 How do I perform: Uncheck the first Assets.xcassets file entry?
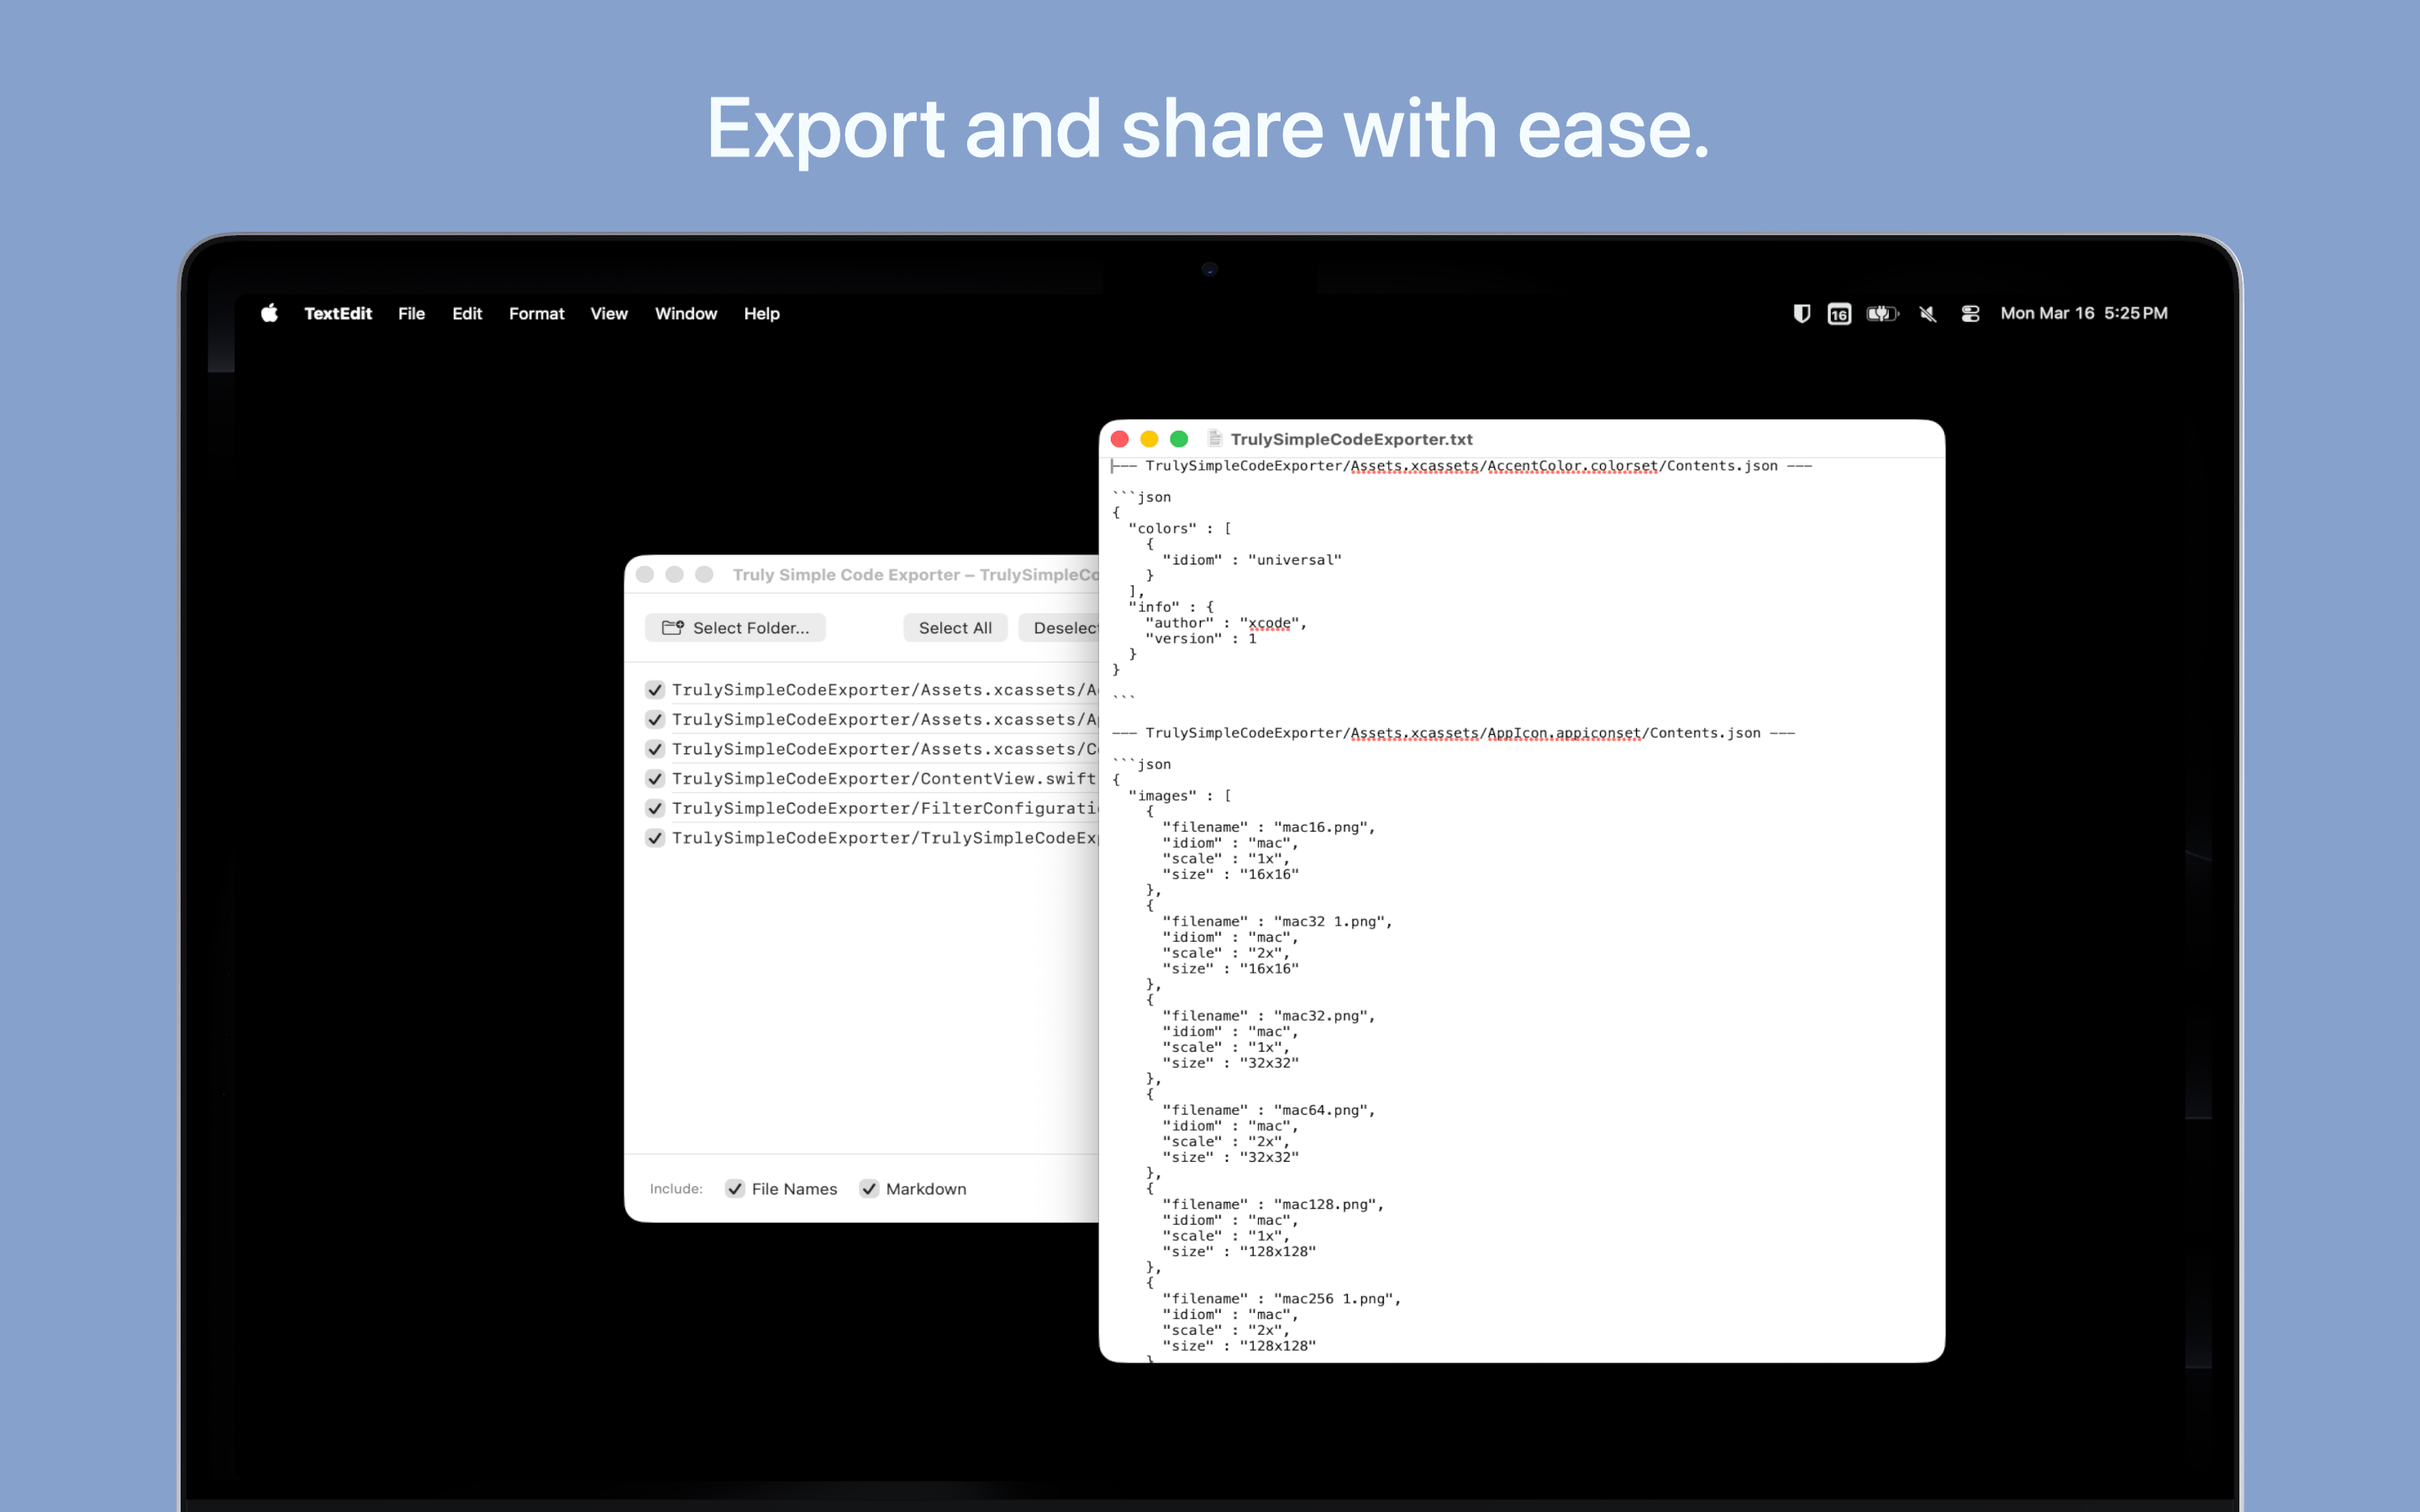click(x=655, y=689)
